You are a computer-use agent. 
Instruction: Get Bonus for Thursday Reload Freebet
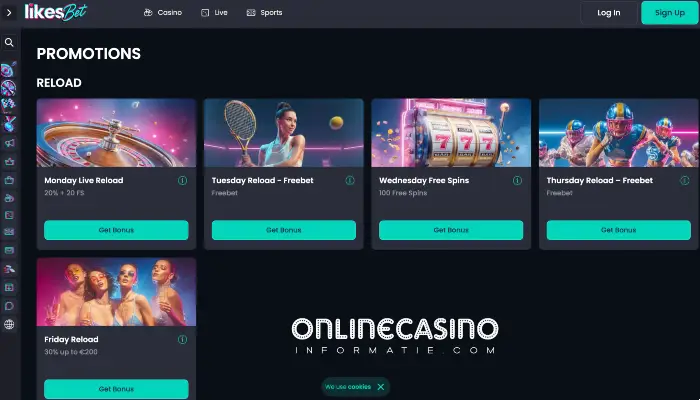click(x=619, y=230)
